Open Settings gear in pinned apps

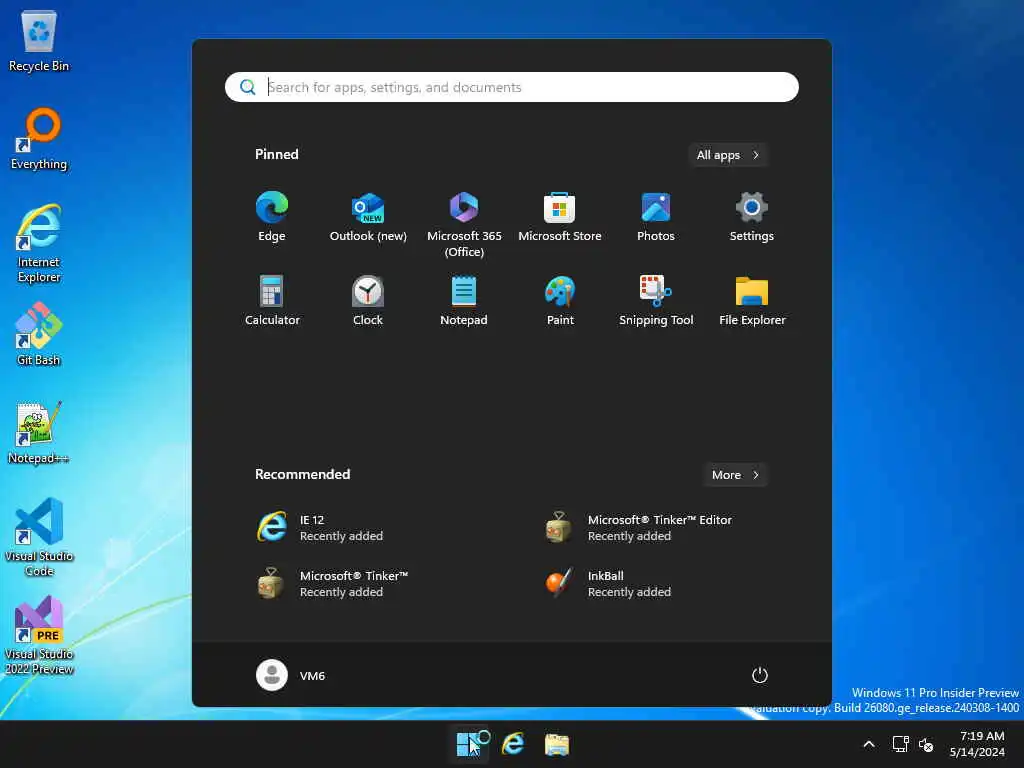pos(752,217)
